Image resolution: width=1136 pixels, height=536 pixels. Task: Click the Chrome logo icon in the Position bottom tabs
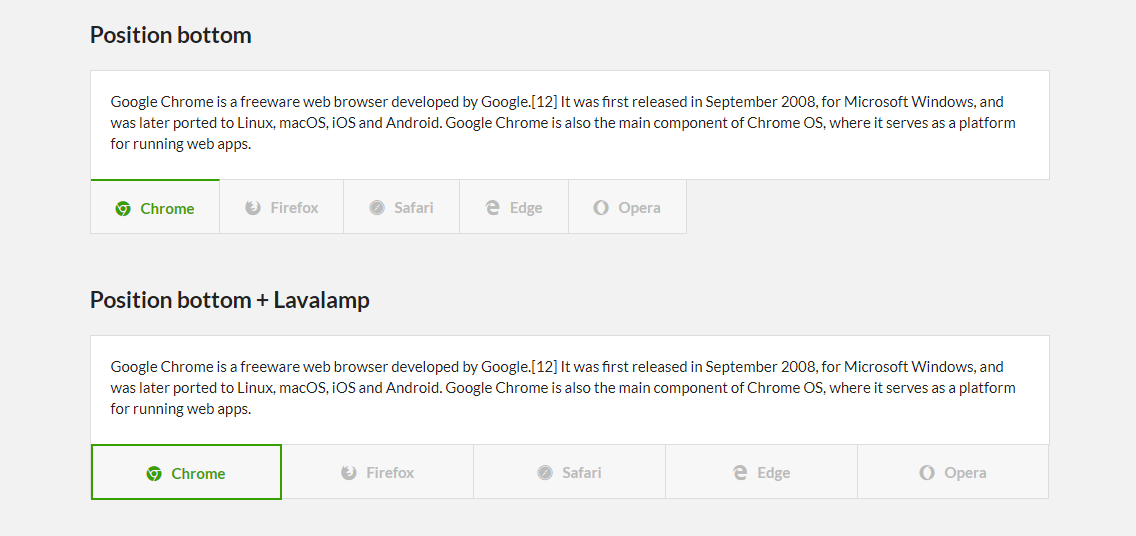tap(123, 209)
